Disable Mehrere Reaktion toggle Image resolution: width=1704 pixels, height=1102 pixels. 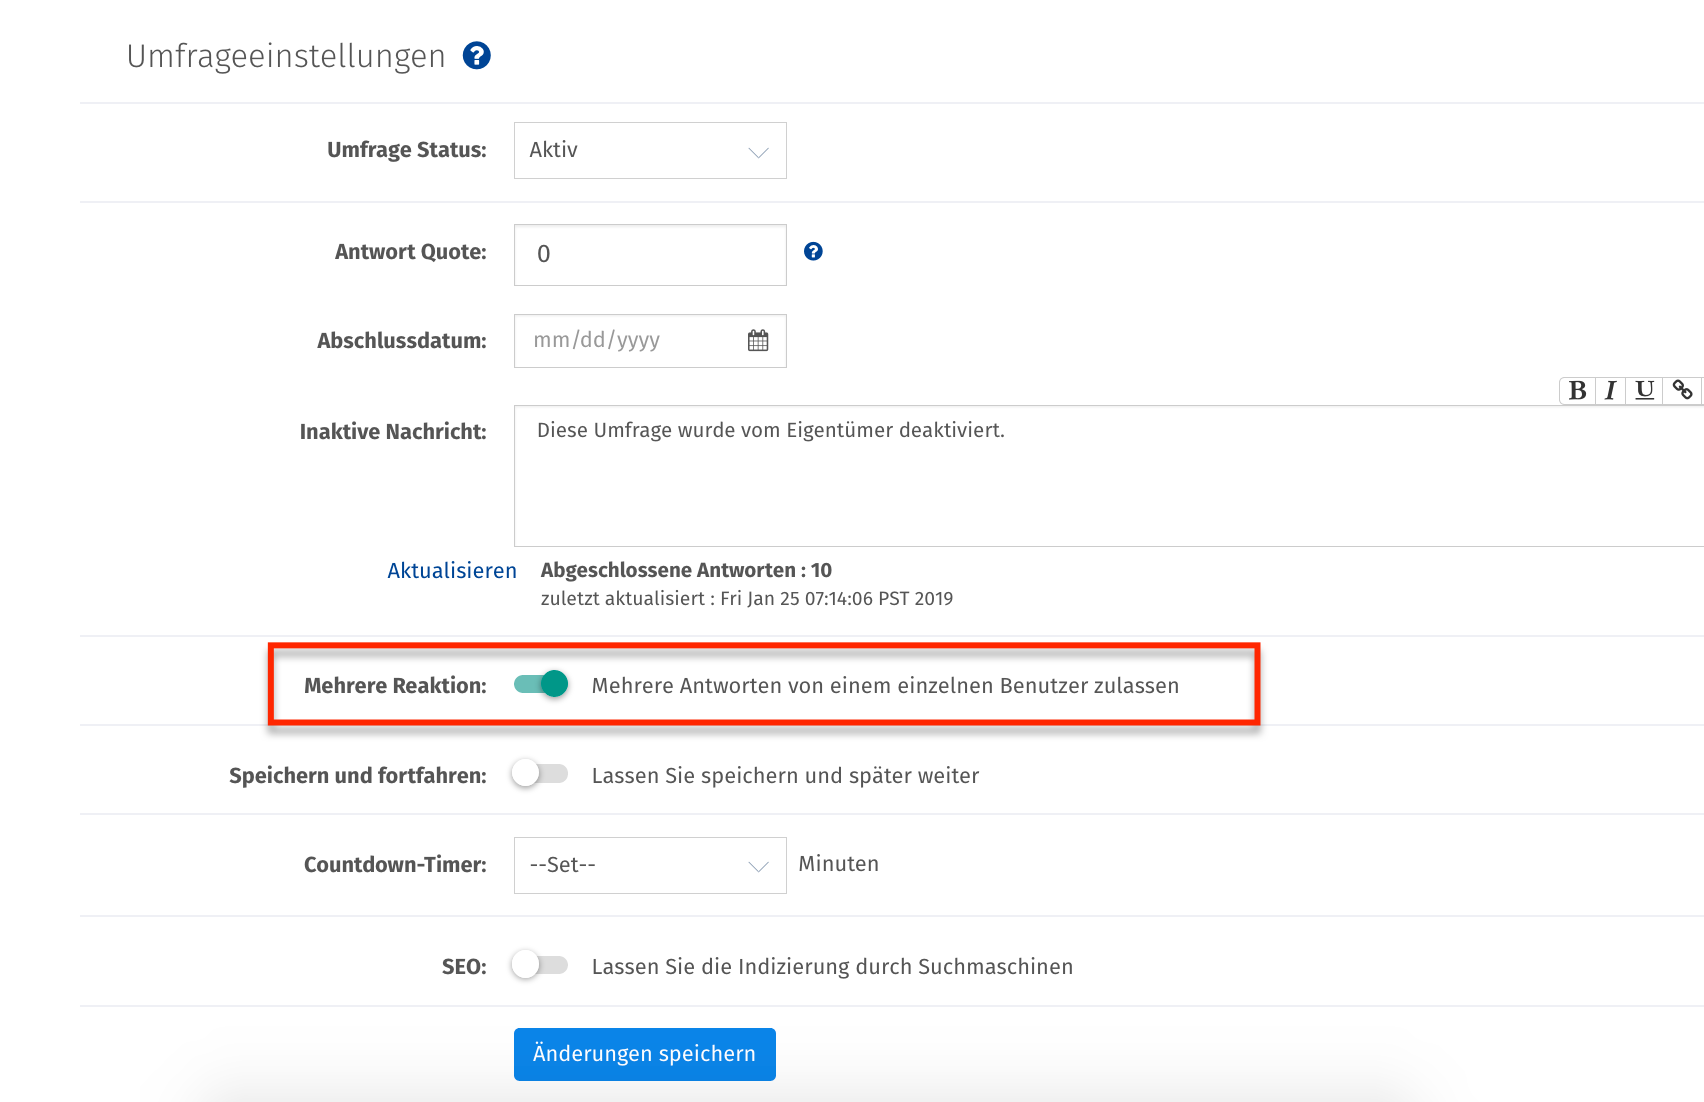coord(539,685)
